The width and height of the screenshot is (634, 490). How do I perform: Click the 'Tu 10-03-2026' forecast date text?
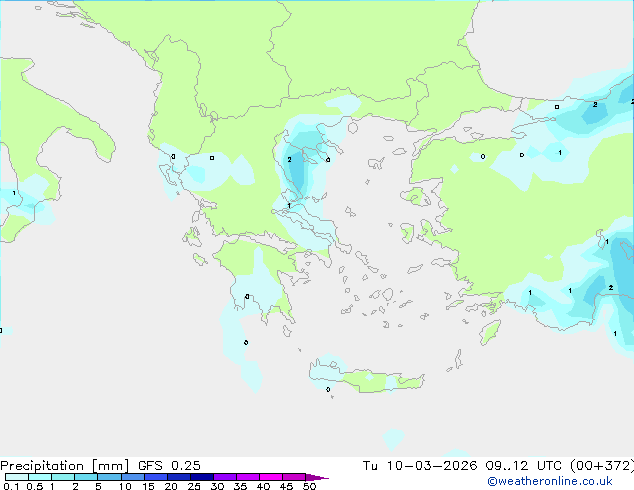coord(420,466)
